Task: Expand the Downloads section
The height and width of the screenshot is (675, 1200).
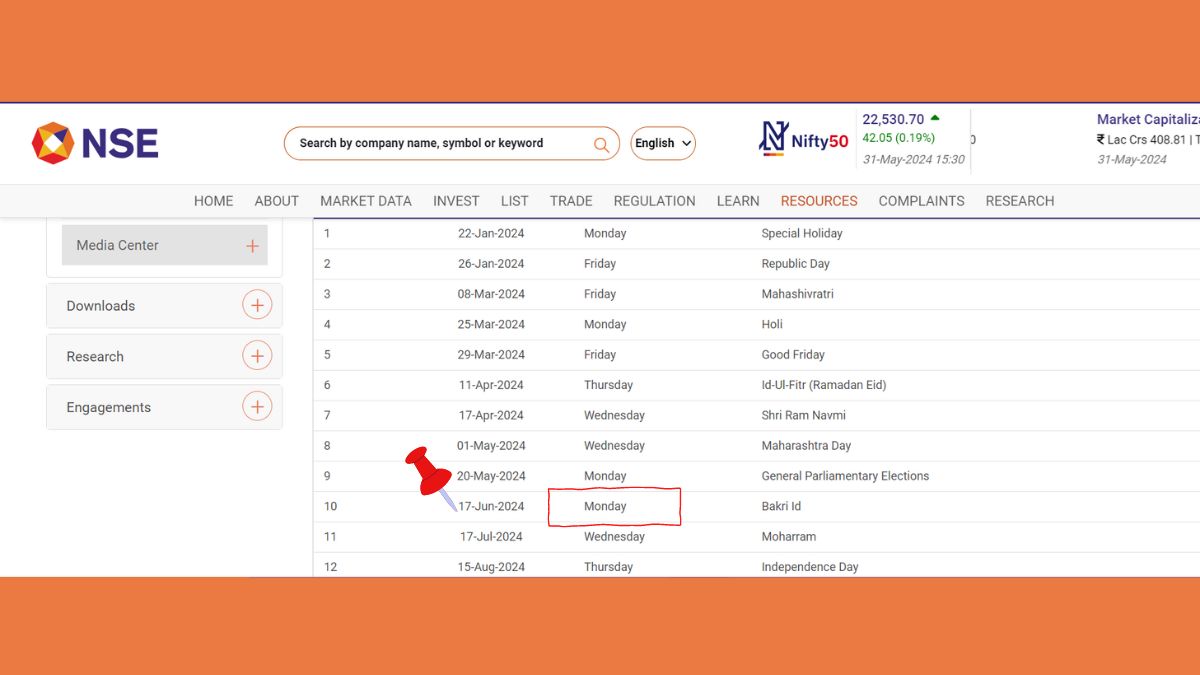Action: point(257,306)
